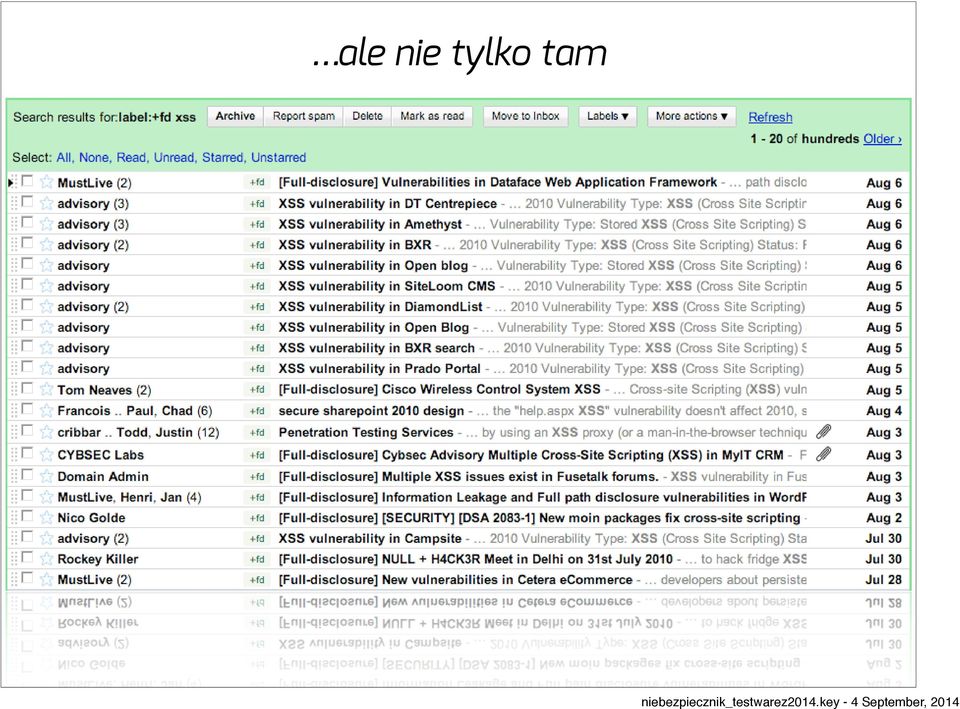Star the XSS vulnerability in Open blog message dated Aug 6
The image size is (960, 709).
tap(47, 266)
